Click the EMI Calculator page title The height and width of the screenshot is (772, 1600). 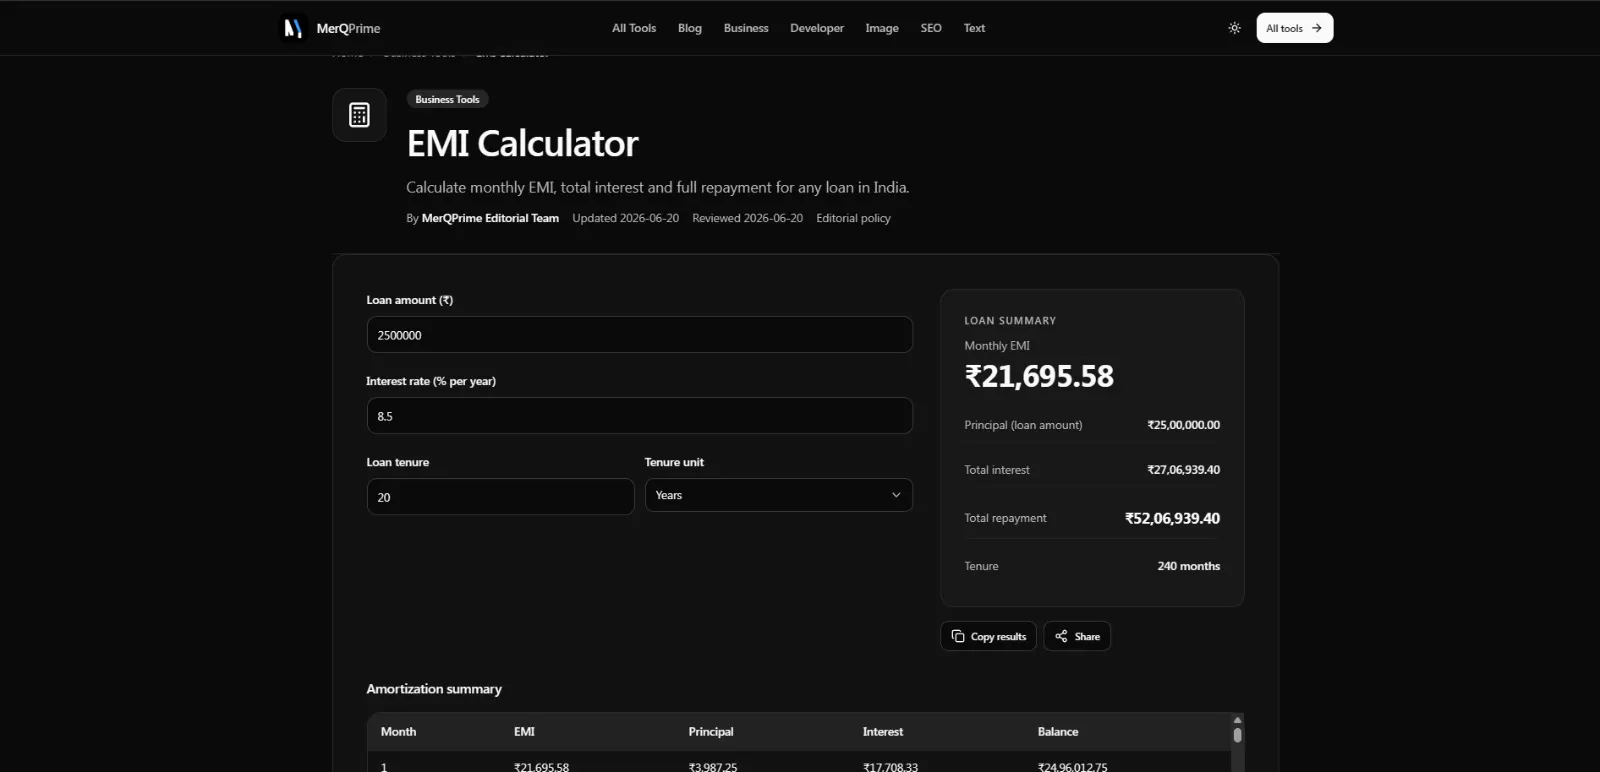pyautogui.click(x=522, y=144)
